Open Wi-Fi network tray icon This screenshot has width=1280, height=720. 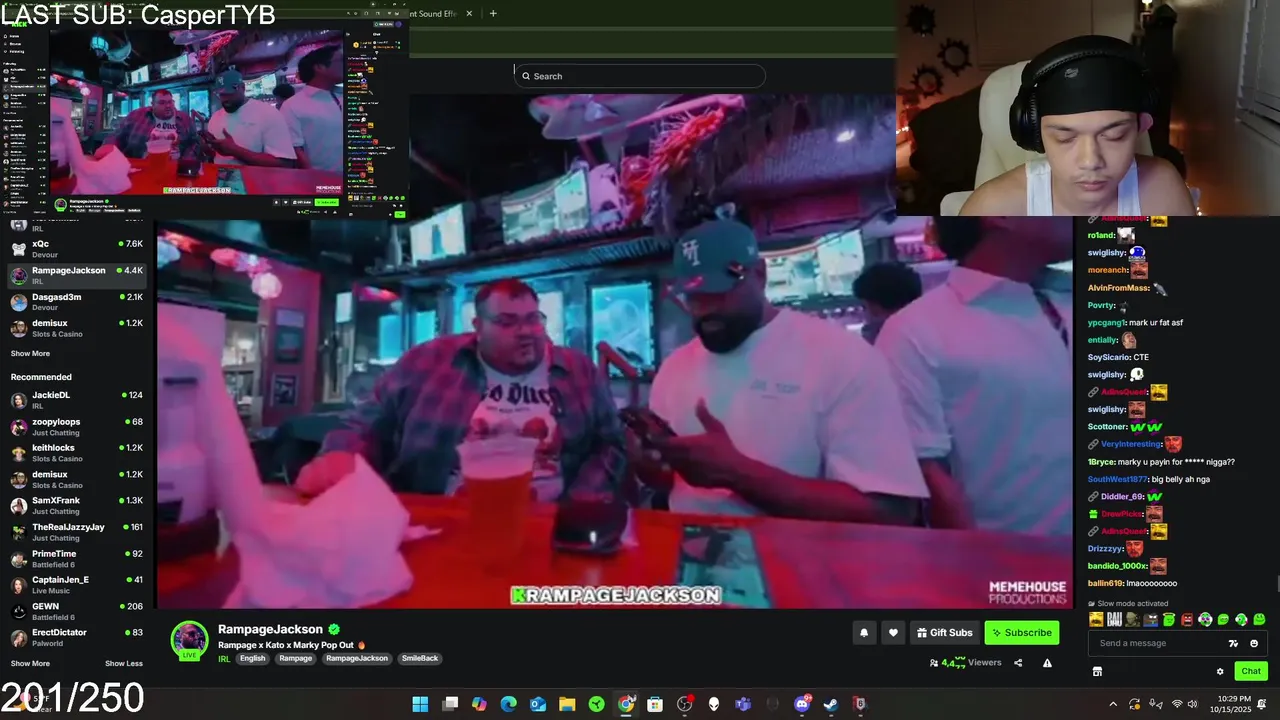1177,704
